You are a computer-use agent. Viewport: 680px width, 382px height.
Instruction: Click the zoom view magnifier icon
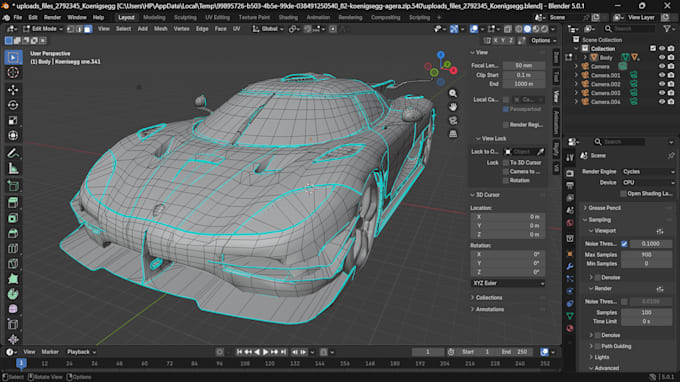[453, 93]
